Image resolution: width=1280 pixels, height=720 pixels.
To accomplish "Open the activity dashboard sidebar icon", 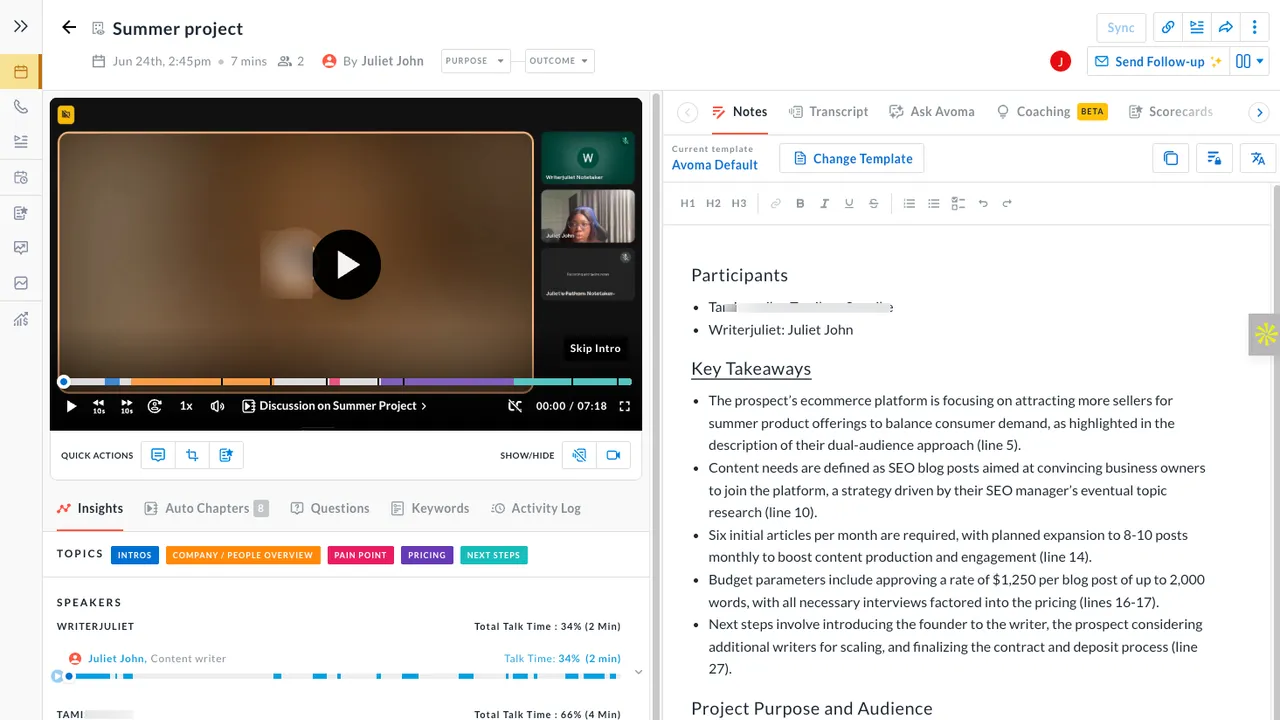I will (x=21, y=248).
